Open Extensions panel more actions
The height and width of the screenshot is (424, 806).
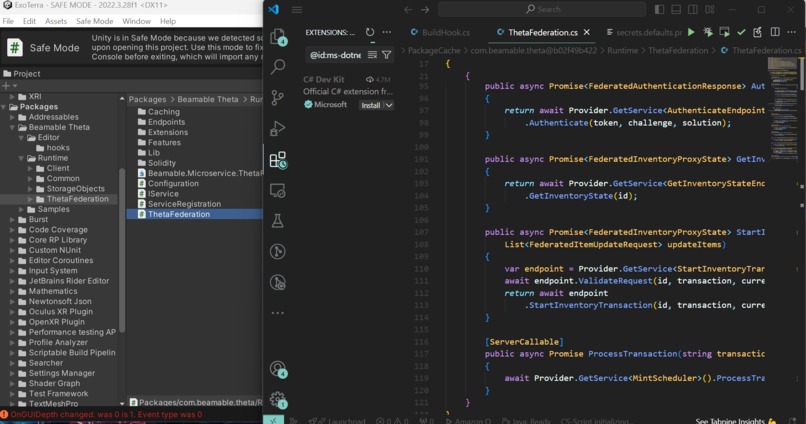(x=387, y=32)
